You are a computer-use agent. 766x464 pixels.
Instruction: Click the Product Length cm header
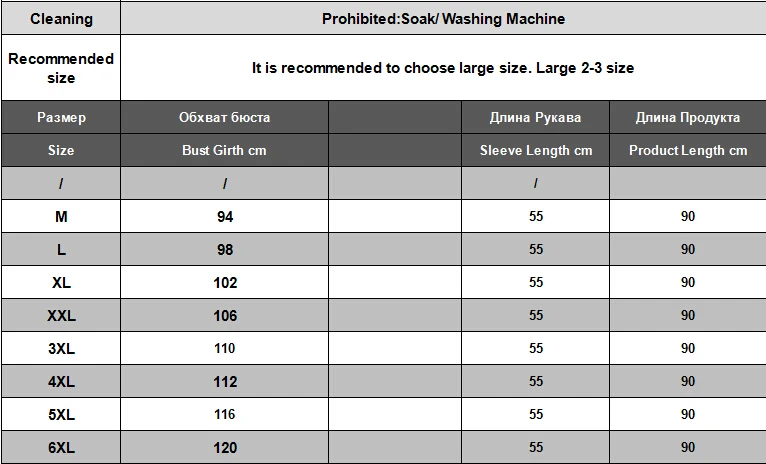[x=688, y=150]
